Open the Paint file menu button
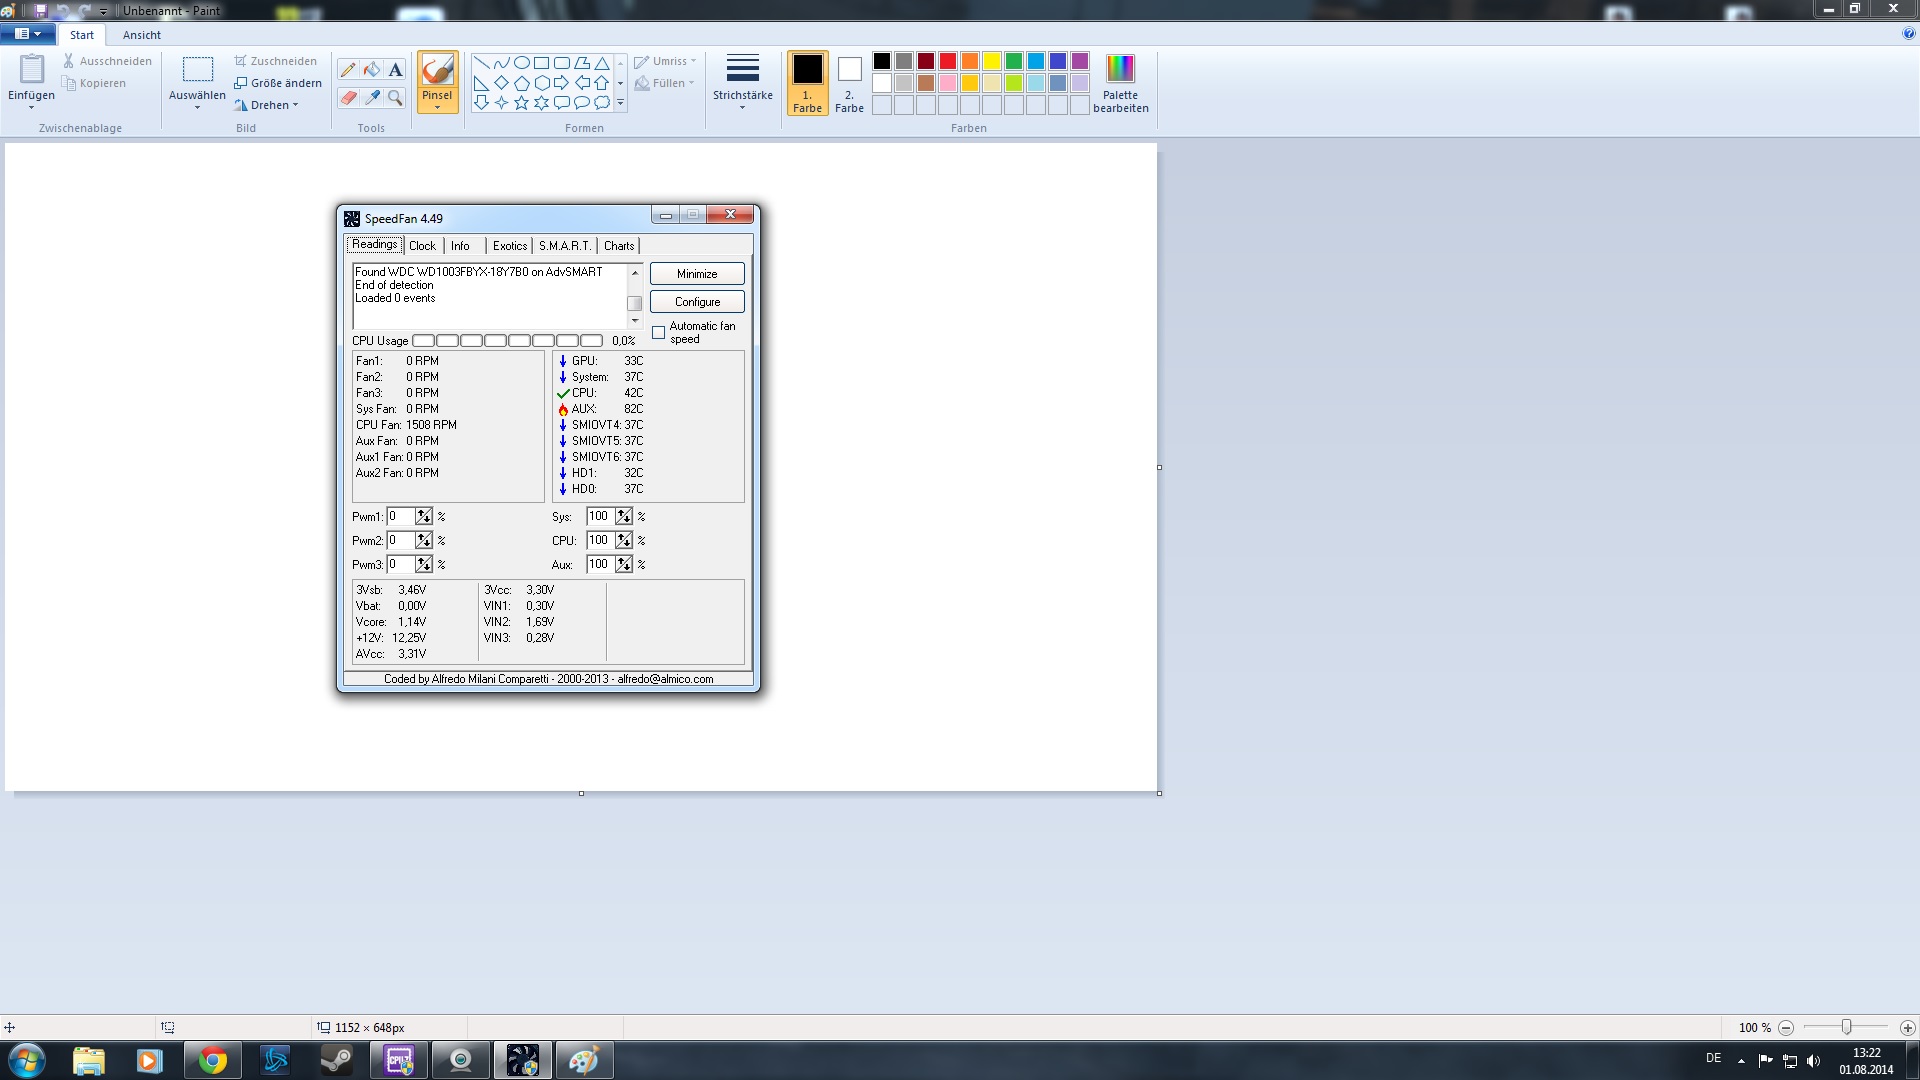 [x=28, y=34]
